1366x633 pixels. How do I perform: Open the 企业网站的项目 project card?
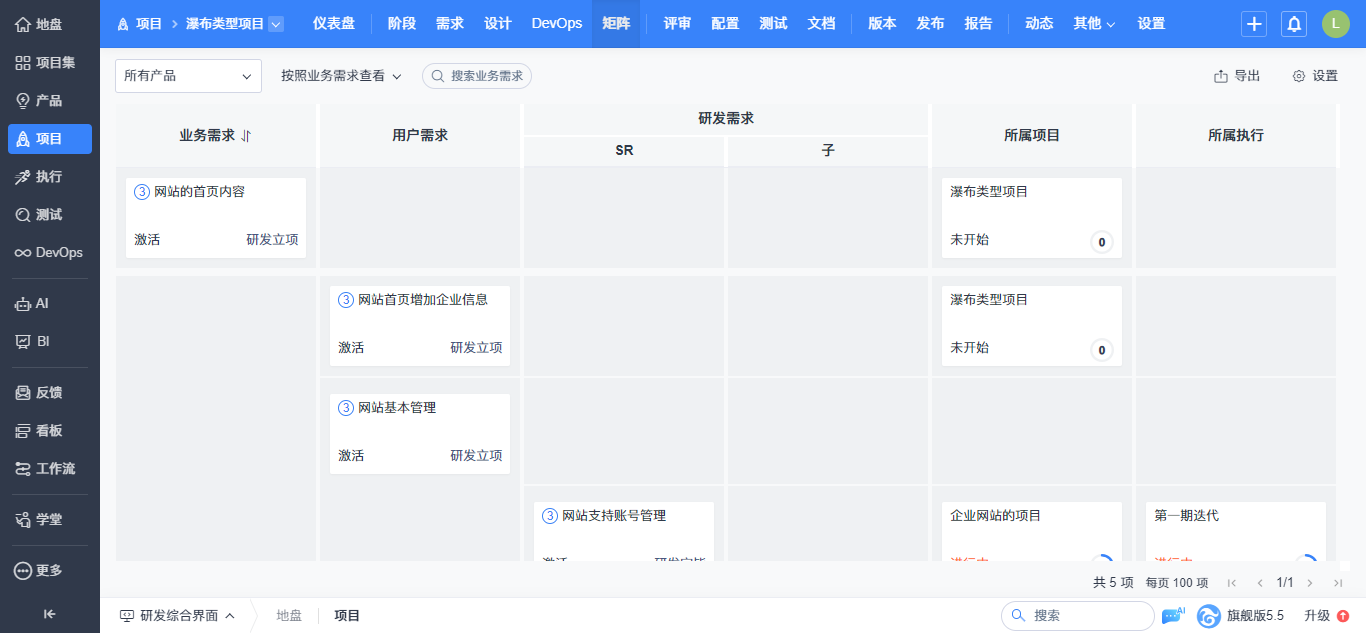click(1032, 531)
